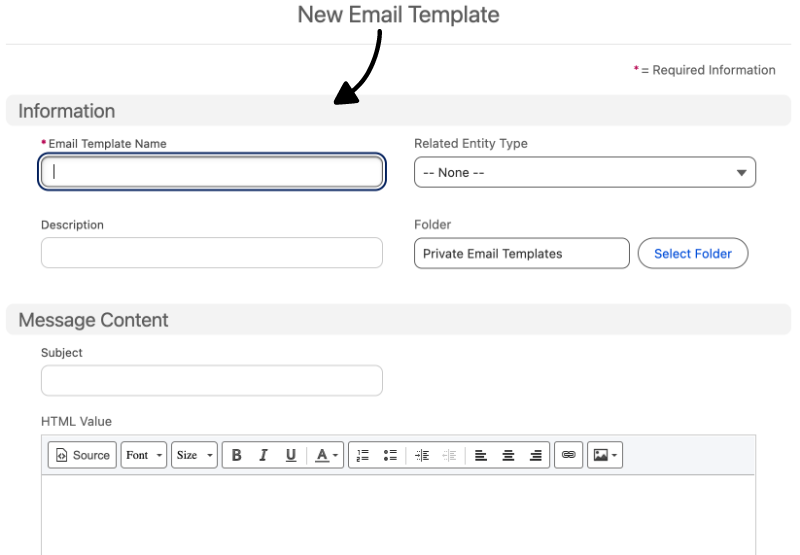800x555 pixels.
Task: Click the Information section header
Action: coord(398,111)
